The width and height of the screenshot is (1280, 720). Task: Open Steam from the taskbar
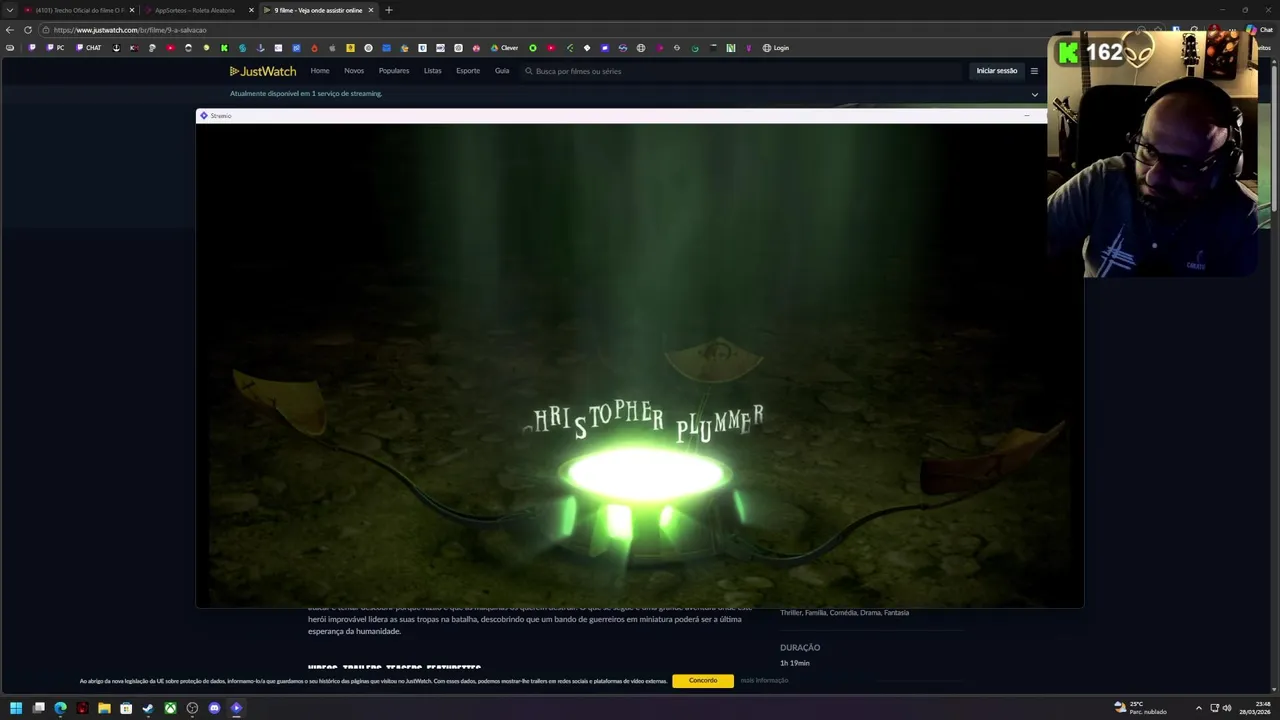pyautogui.click(x=148, y=708)
